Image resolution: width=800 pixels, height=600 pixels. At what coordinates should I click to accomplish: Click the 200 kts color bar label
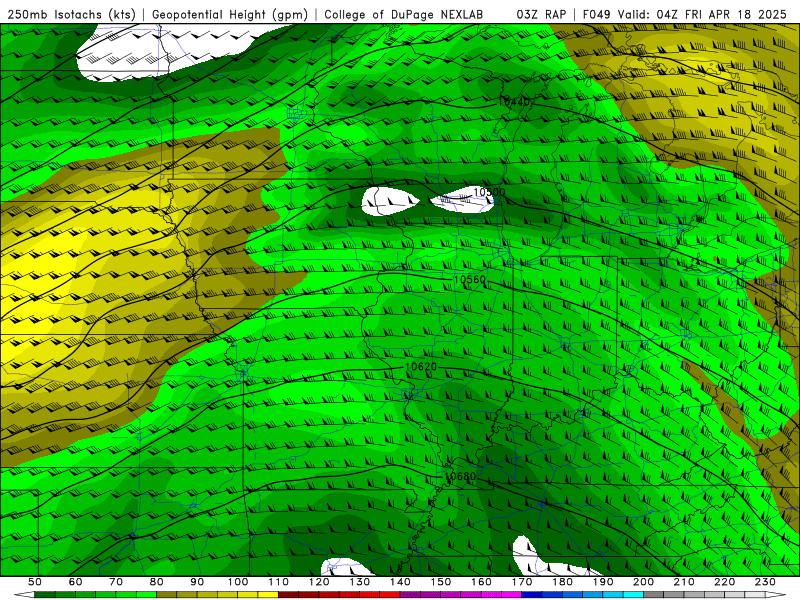point(643,582)
